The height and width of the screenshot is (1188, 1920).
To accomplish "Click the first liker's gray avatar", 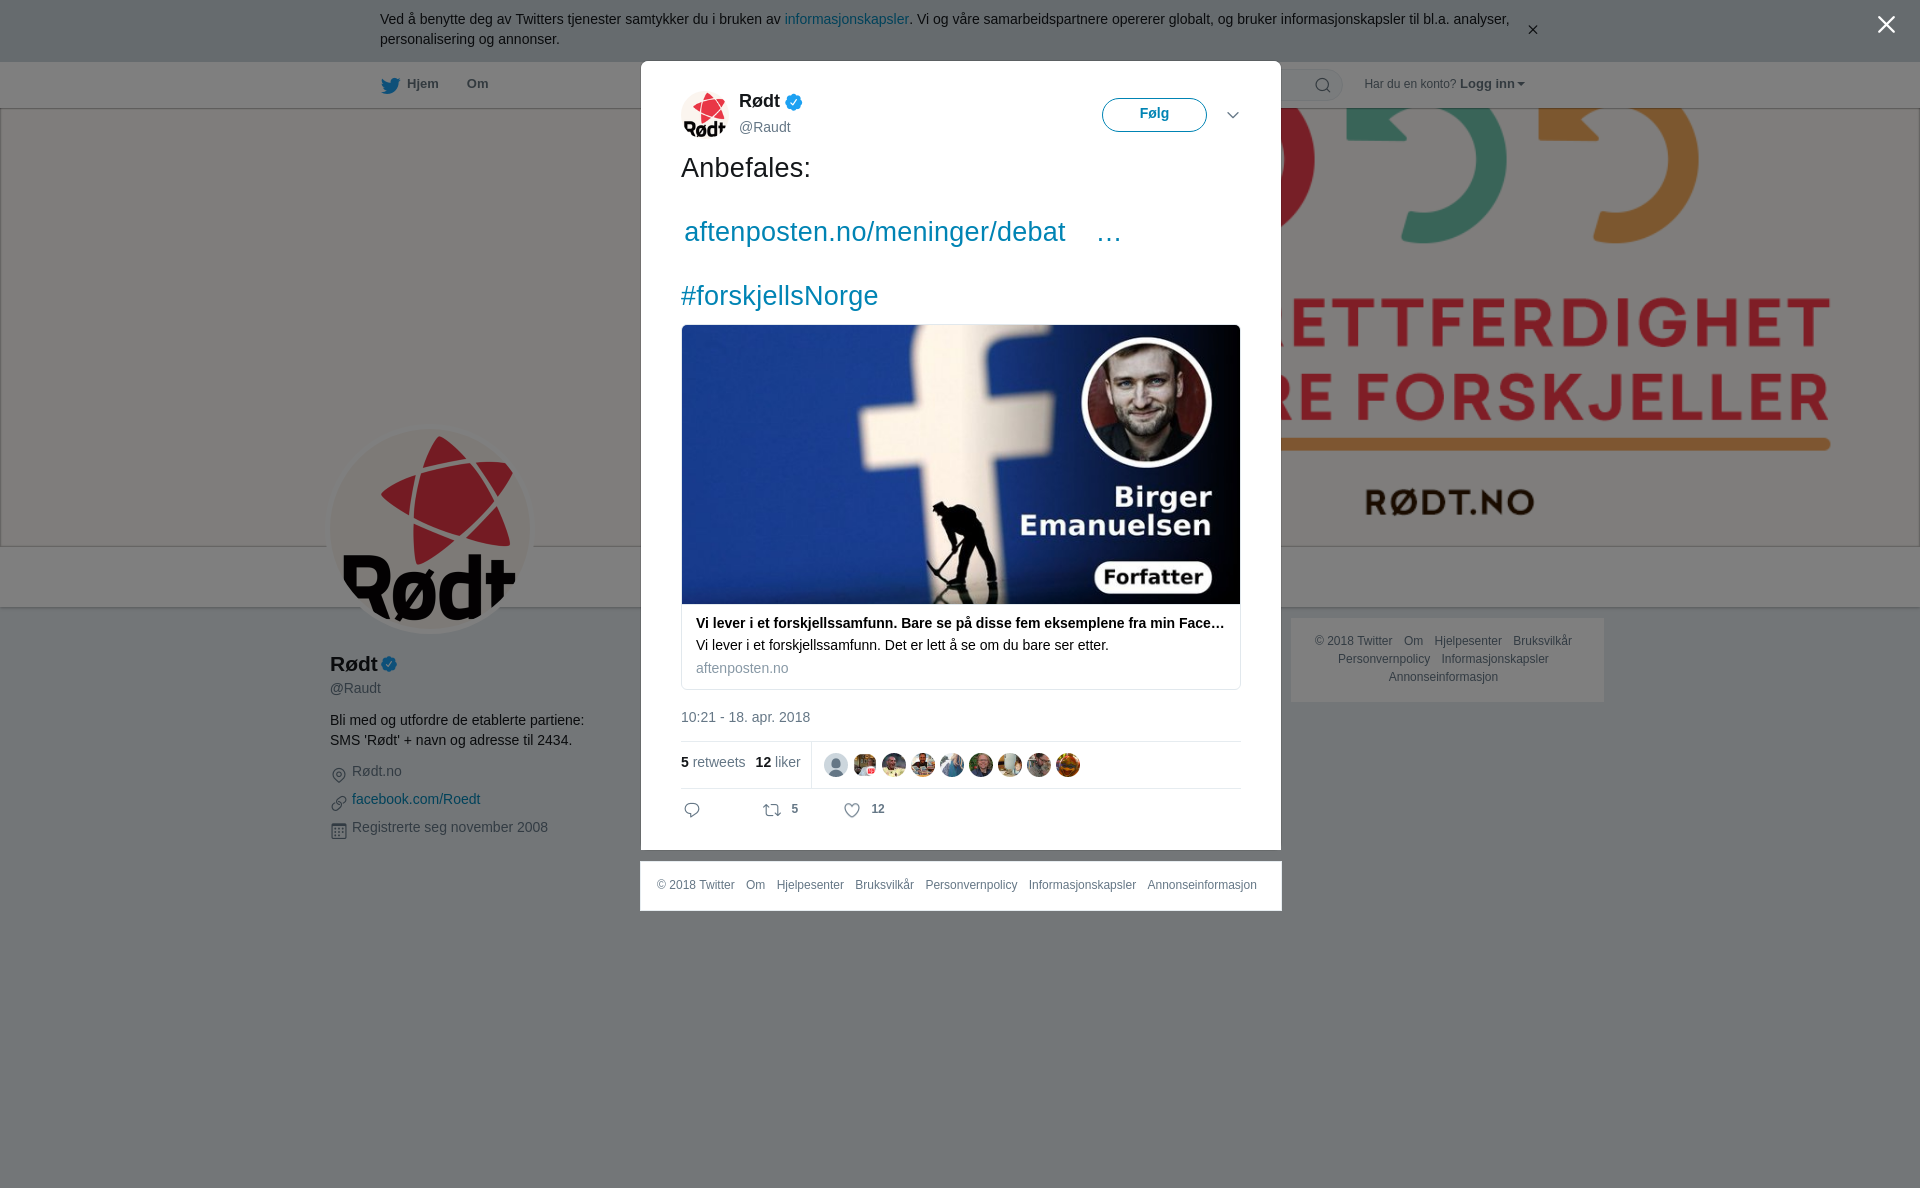I will (836, 765).
